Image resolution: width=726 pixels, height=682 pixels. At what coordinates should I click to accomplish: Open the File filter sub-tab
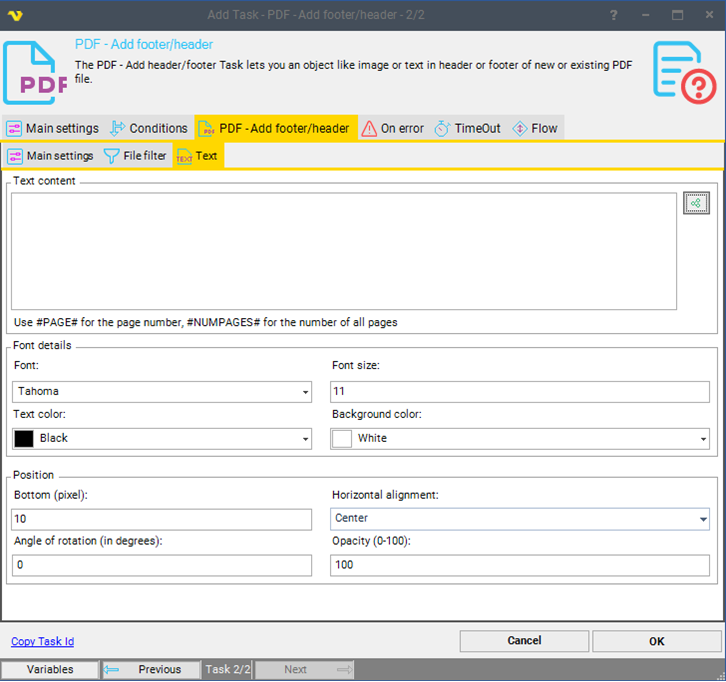(x=135, y=156)
